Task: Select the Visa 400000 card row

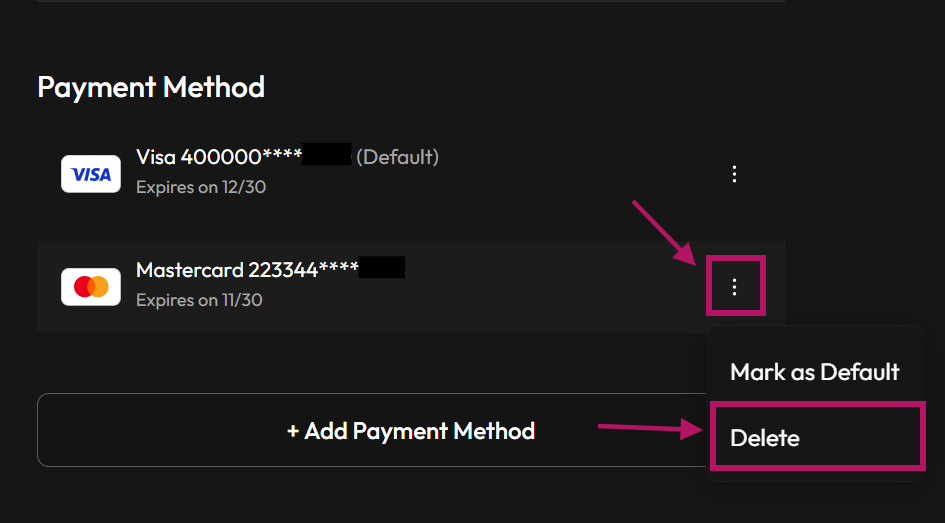Action: [411, 174]
